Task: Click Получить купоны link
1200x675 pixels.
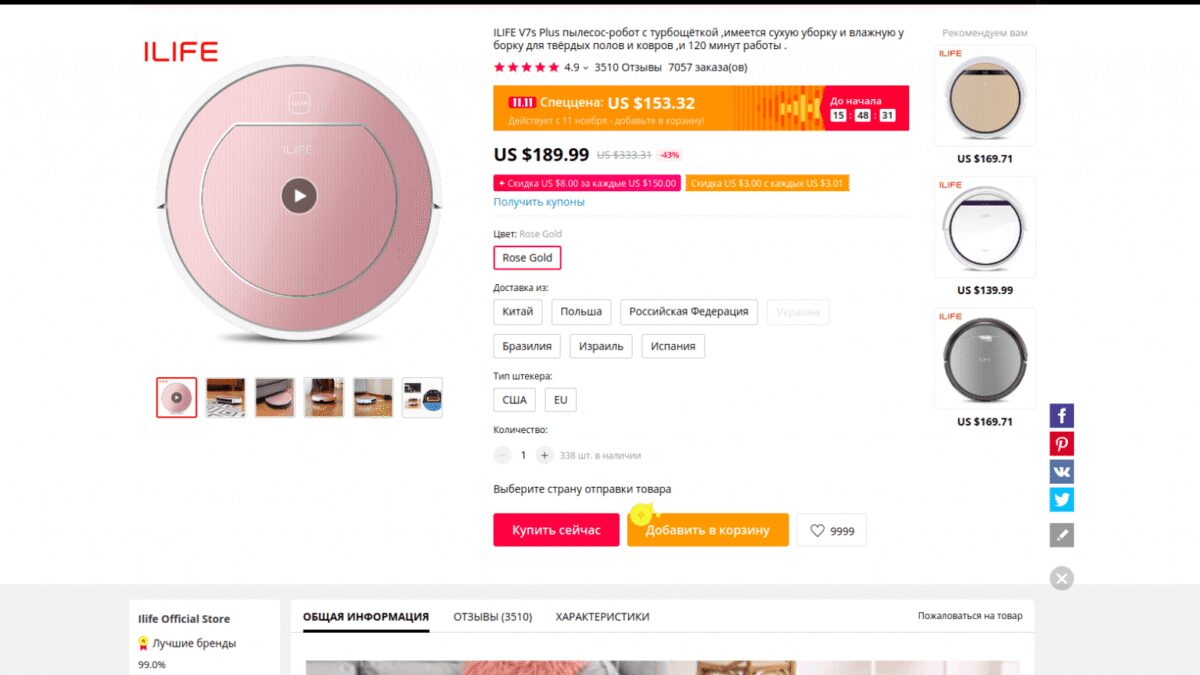Action: click(x=539, y=202)
